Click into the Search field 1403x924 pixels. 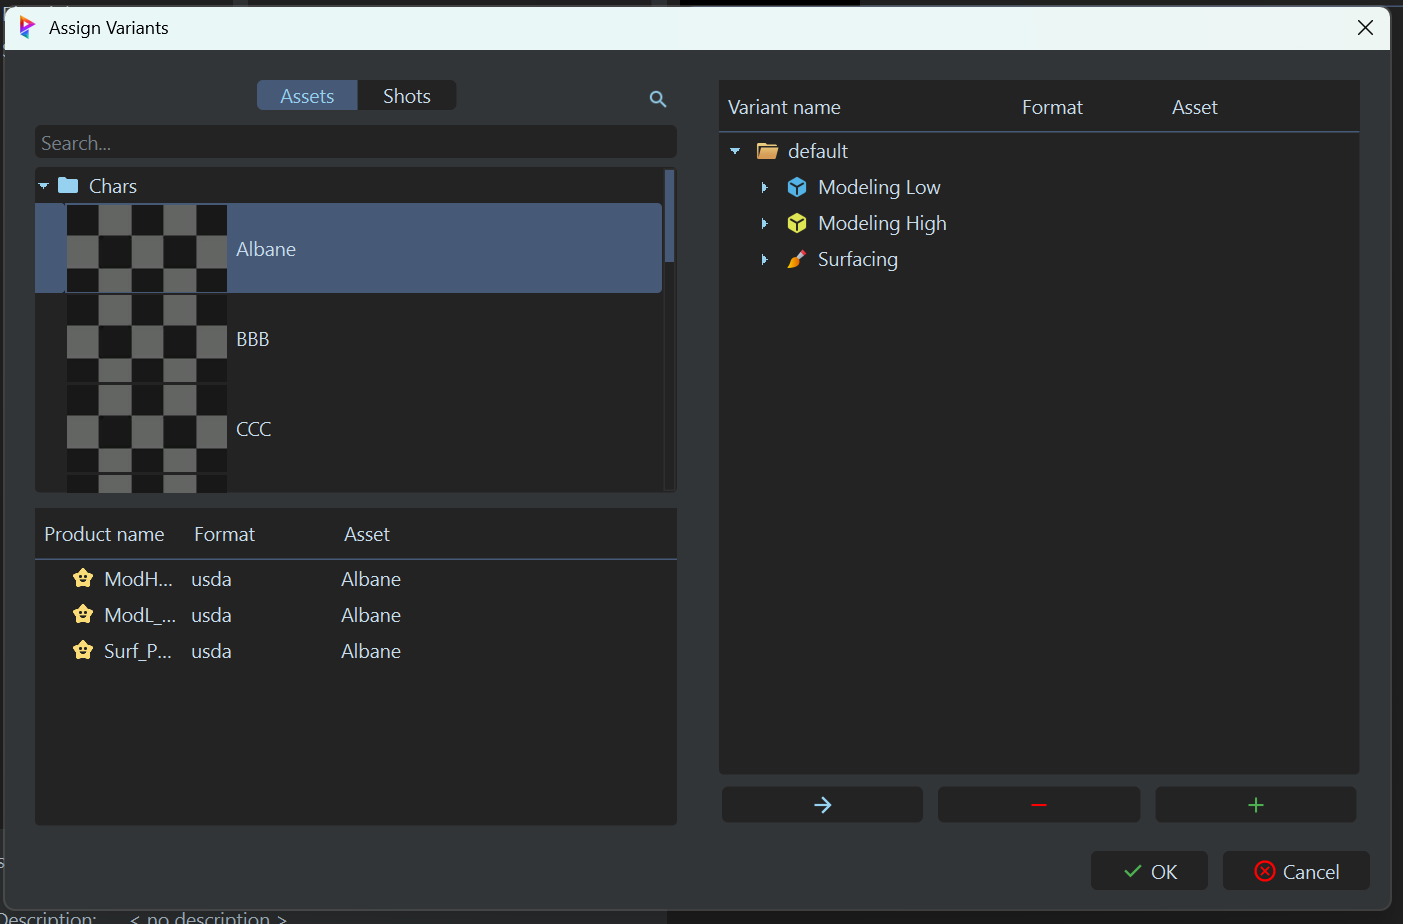click(x=355, y=143)
